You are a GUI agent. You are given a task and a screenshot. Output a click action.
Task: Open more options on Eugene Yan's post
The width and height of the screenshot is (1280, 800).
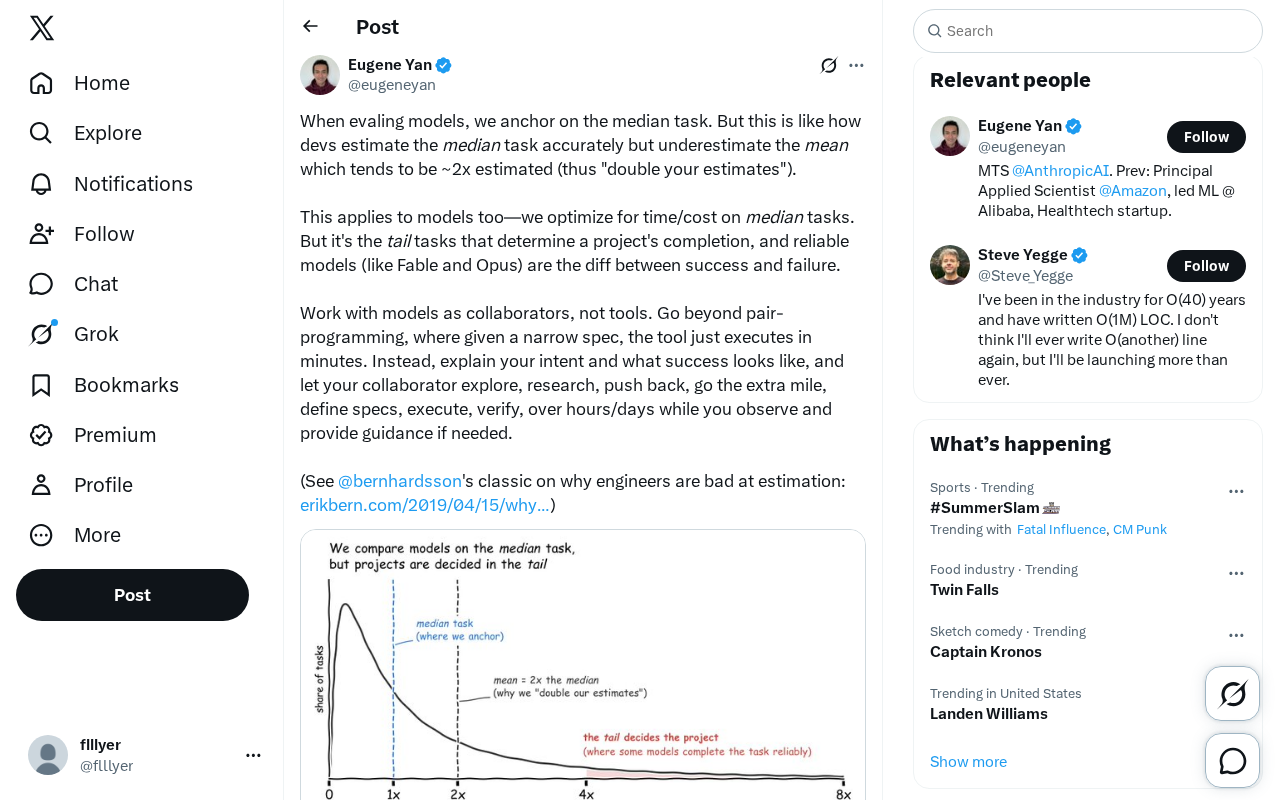pos(856,65)
